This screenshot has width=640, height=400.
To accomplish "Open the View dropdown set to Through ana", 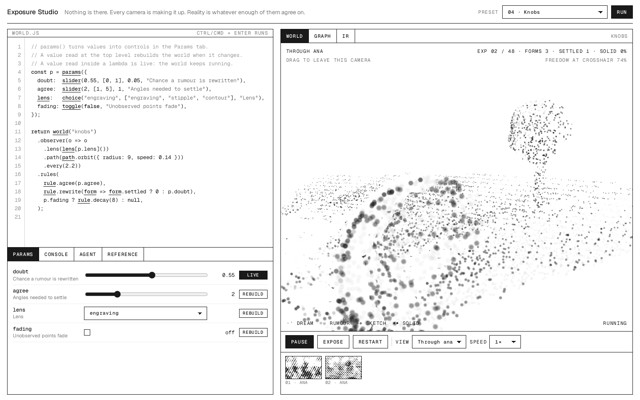I will [x=439, y=342].
